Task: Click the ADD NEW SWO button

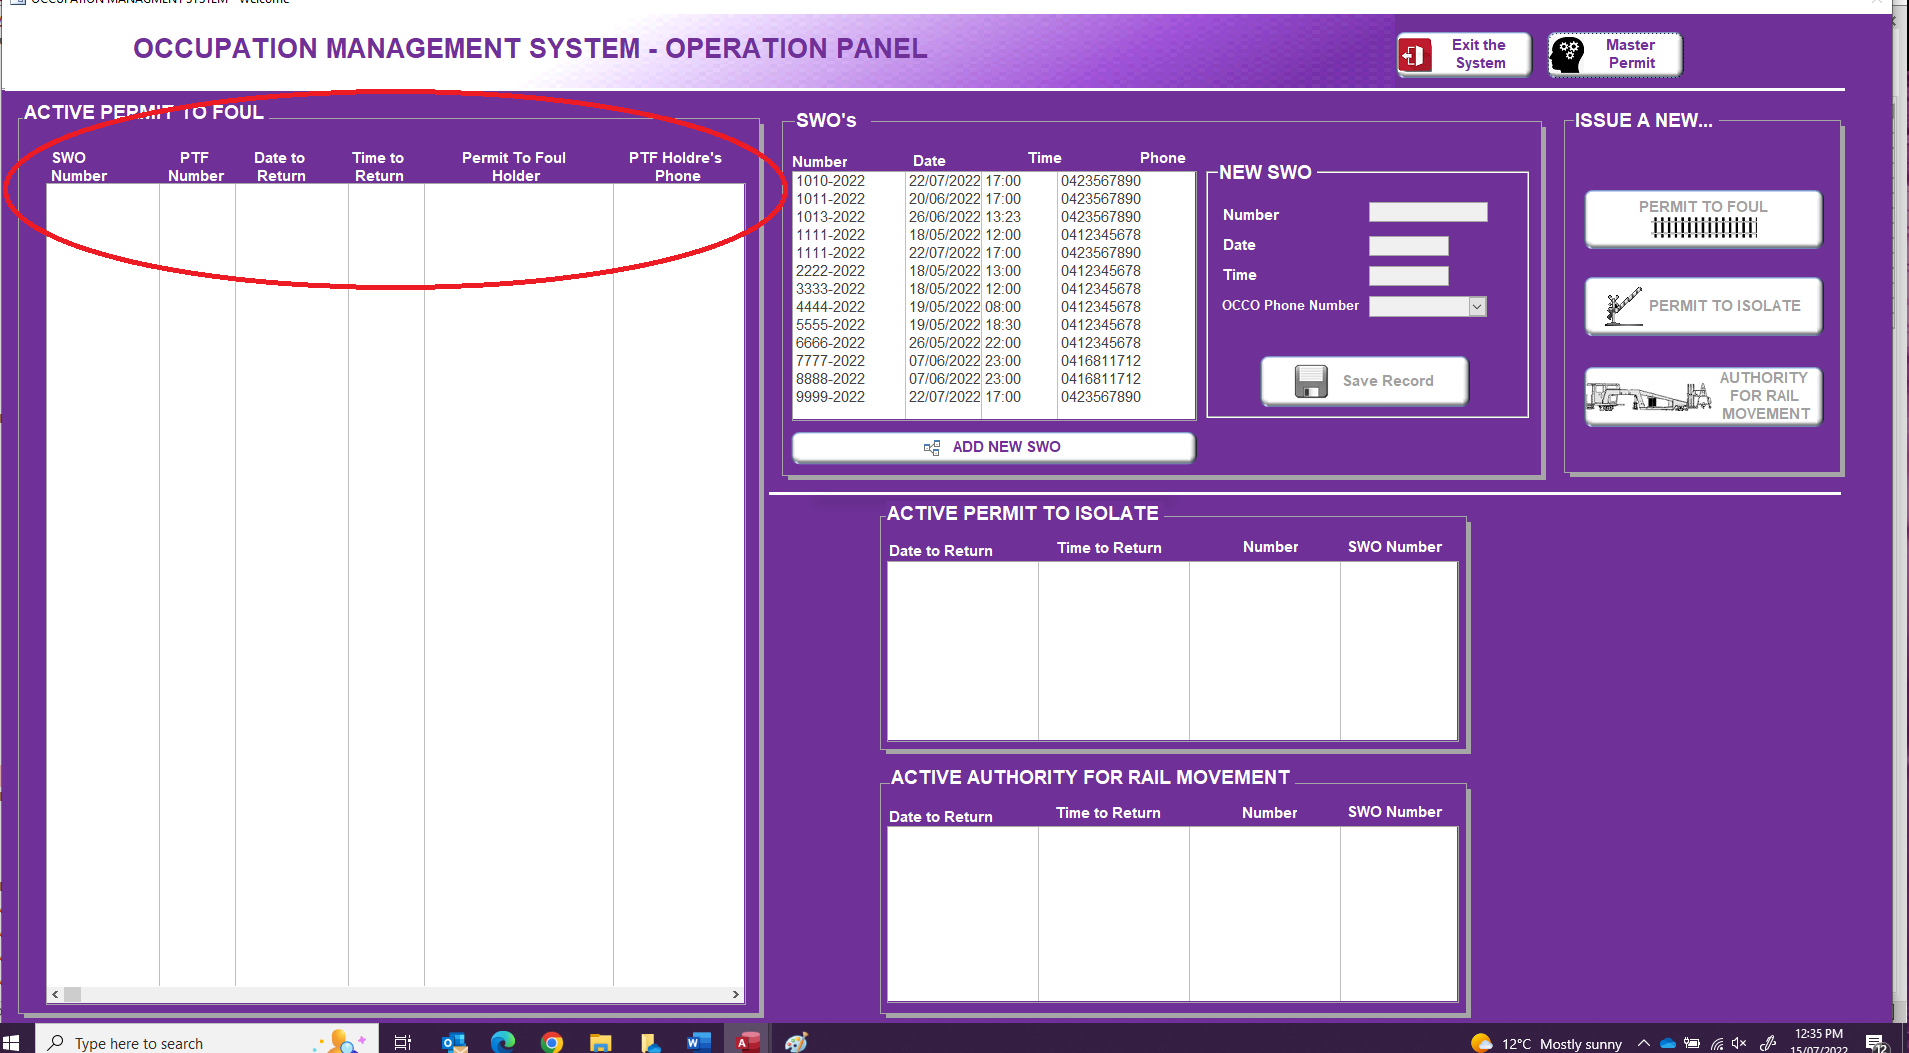Action: pos(993,447)
